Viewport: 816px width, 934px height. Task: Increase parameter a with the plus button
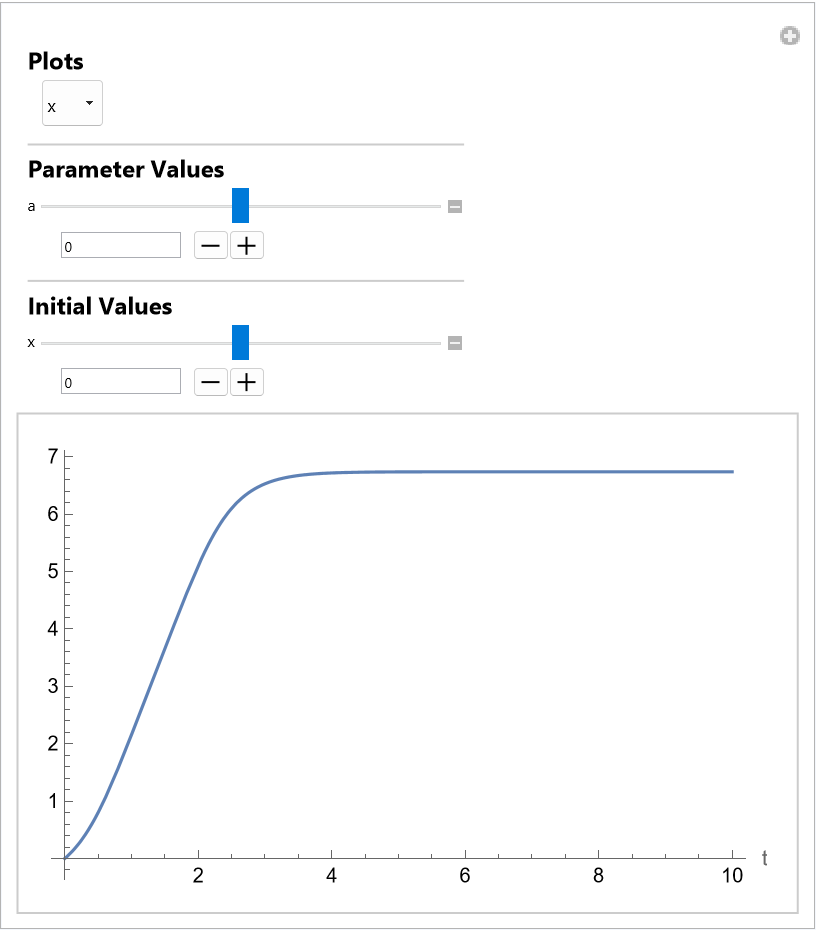[247, 245]
